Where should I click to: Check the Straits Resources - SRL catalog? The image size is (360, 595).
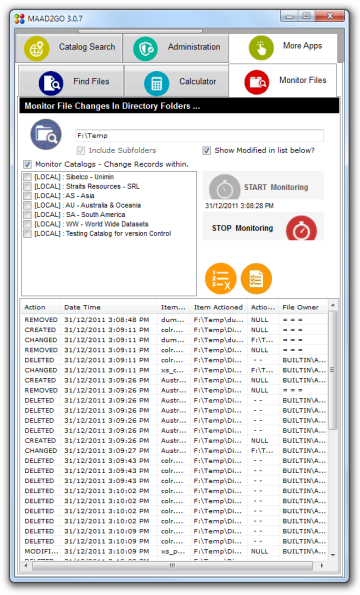27,186
